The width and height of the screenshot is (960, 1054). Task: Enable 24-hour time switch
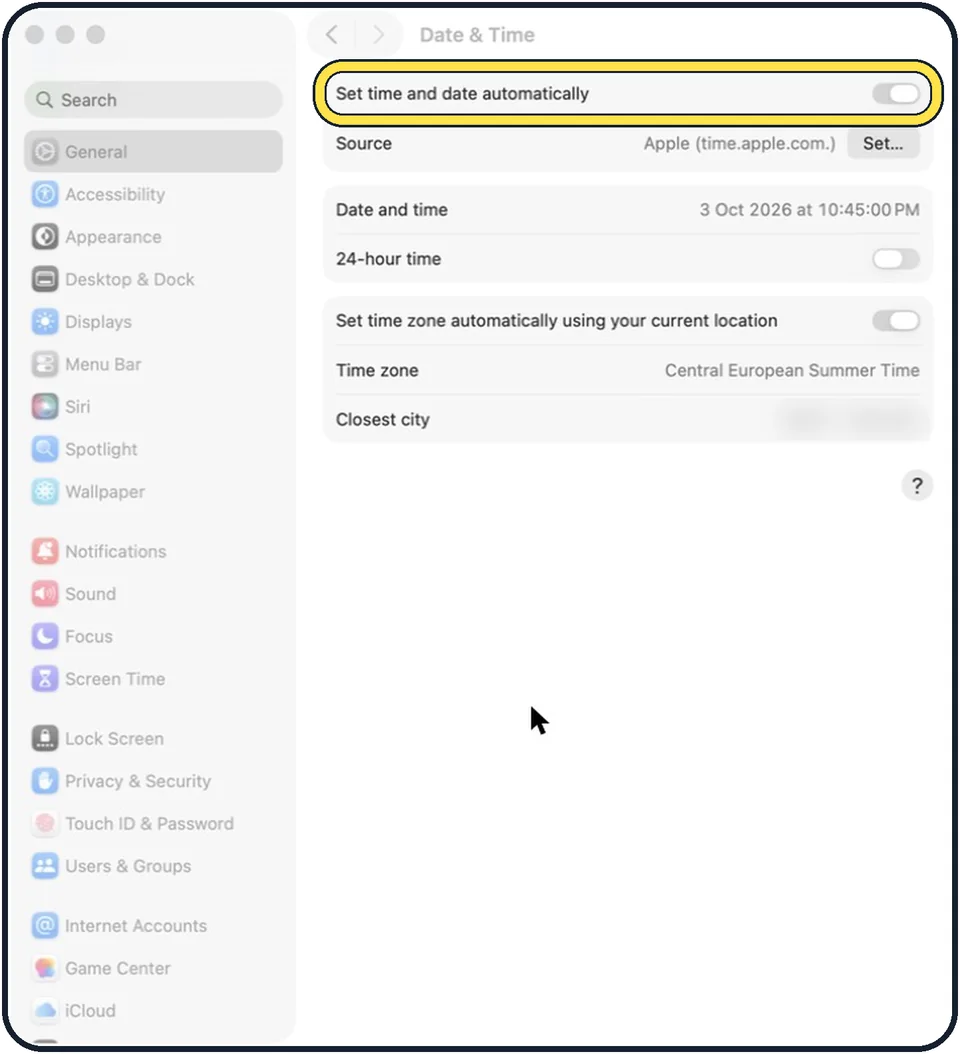[x=896, y=259]
